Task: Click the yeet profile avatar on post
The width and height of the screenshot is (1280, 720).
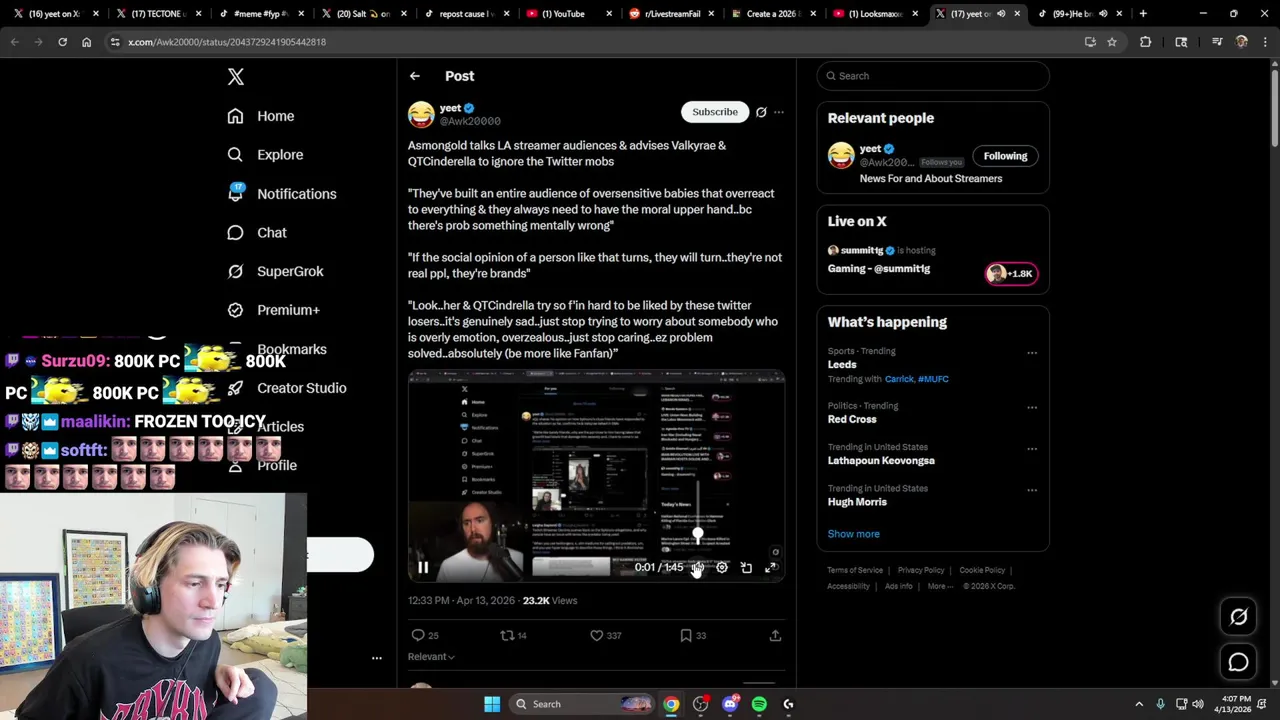Action: click(x=421, y=114)
